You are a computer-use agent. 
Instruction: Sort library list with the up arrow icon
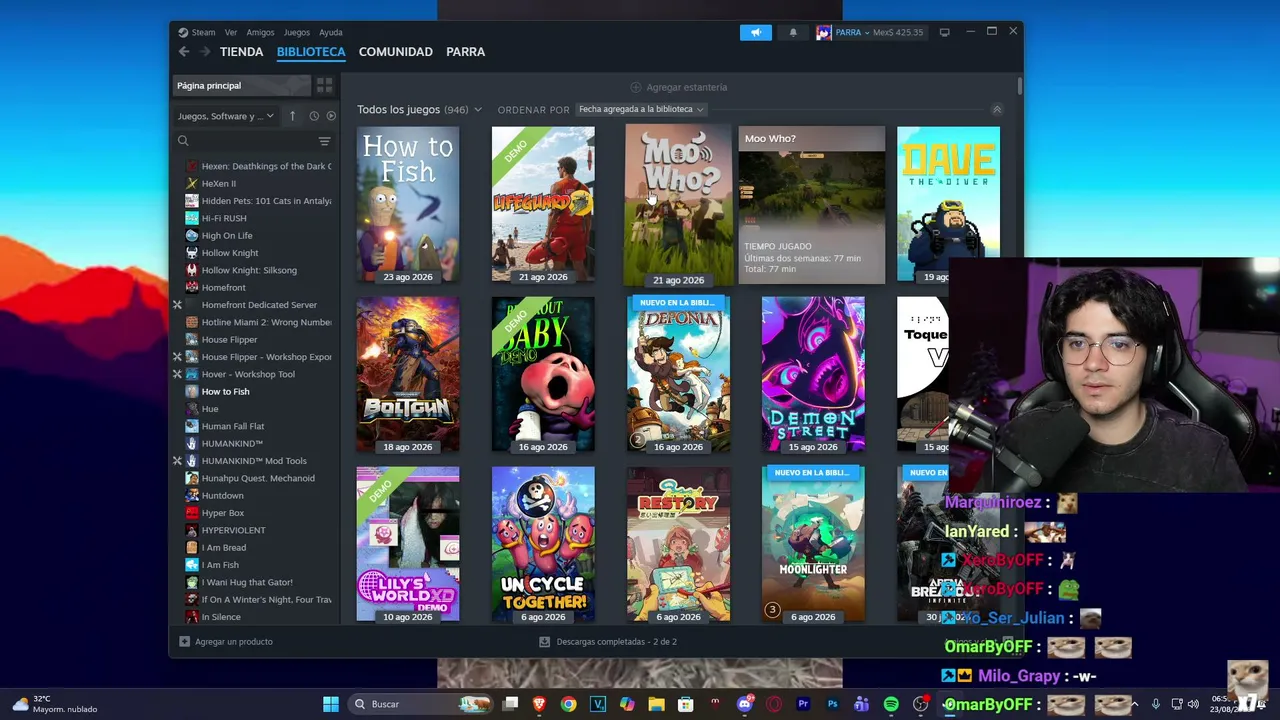[x=292, y=116]
